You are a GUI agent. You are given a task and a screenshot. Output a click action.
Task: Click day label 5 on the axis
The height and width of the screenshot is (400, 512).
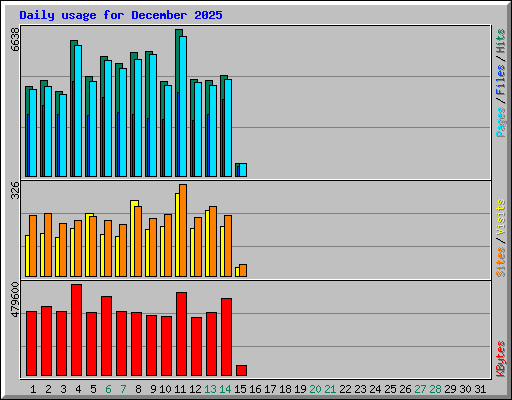pos(93,389)
